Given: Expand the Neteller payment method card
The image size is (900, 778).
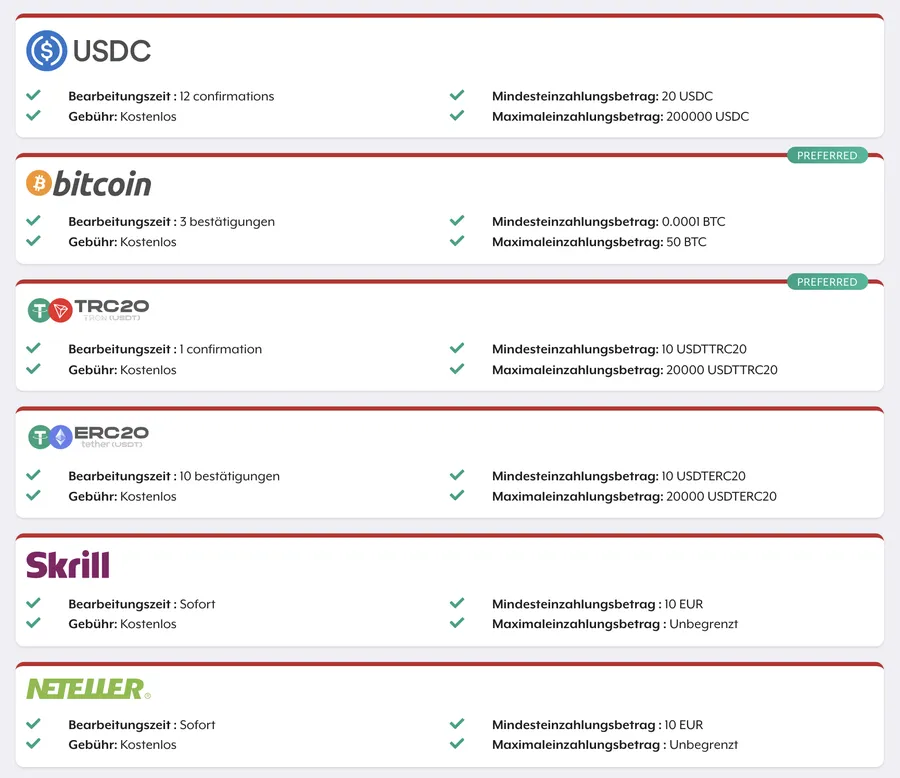Looking at the screenshot, I should coord(450,715).
